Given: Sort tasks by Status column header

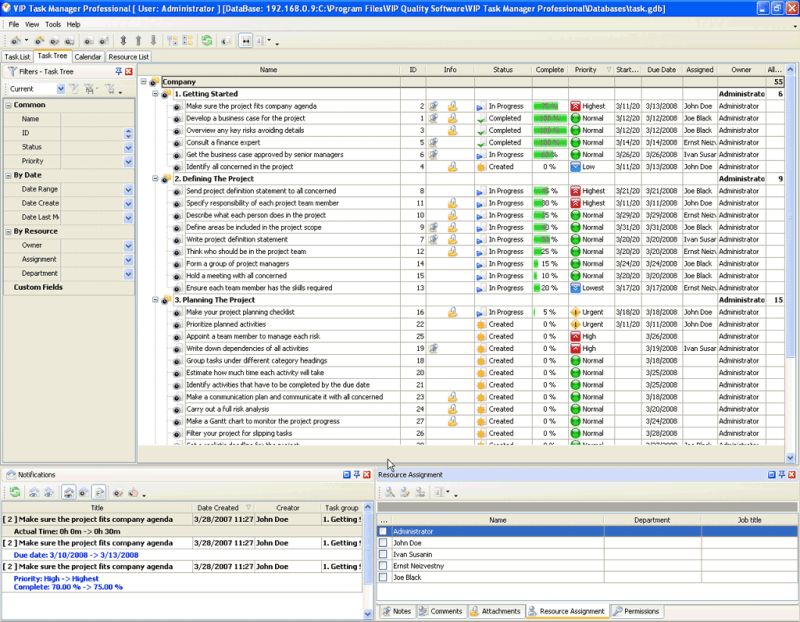Looking at the screenshot, I should (503, 69).
